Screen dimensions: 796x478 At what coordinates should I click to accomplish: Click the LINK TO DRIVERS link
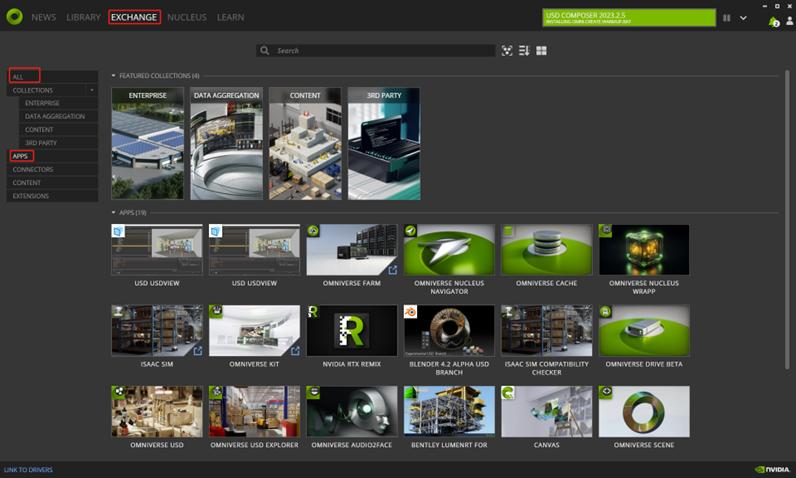pyautogui.click(x=28, y=470)
